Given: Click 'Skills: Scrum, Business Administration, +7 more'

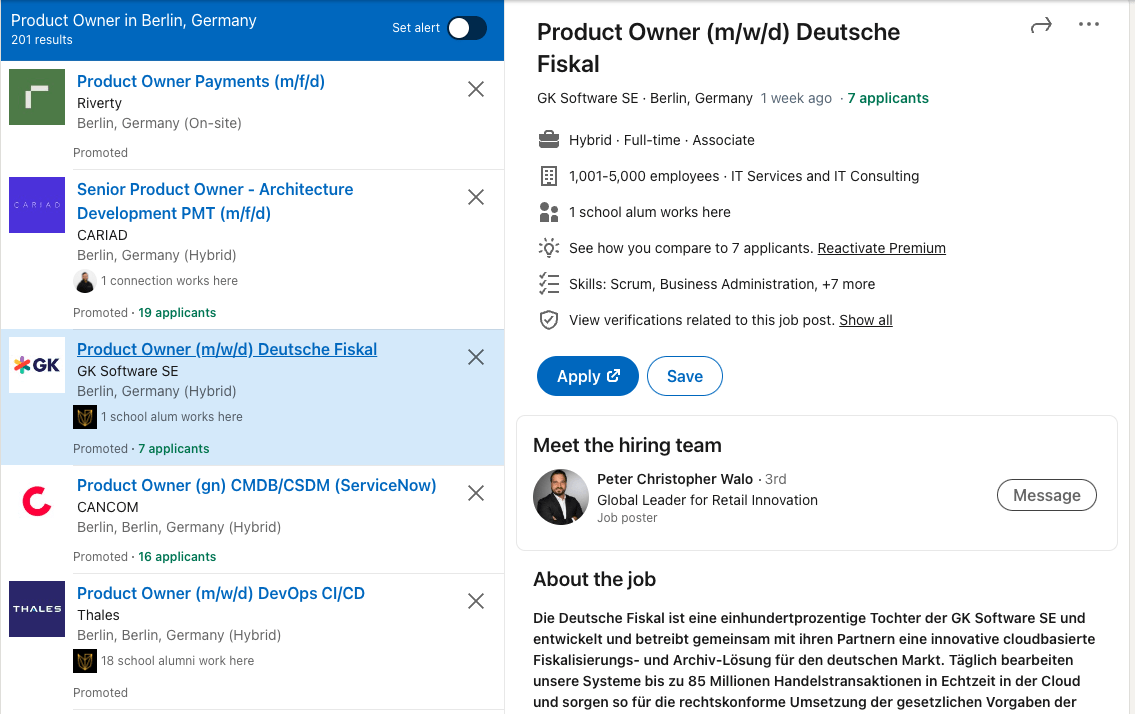Looking at the screenshot, I should coord(722,284).
